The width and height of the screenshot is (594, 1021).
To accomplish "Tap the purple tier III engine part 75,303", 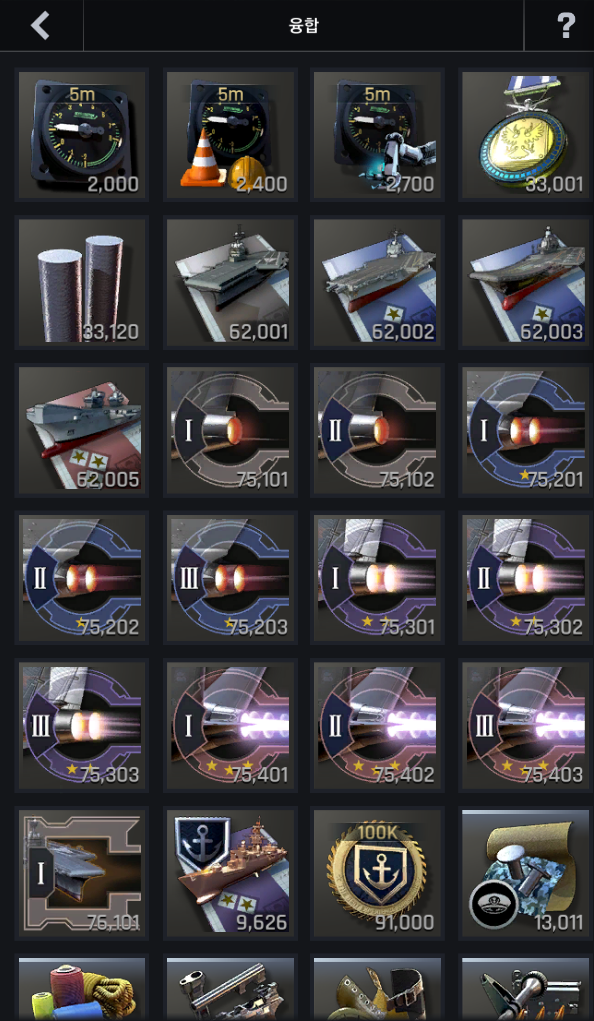I will [82, 725].
